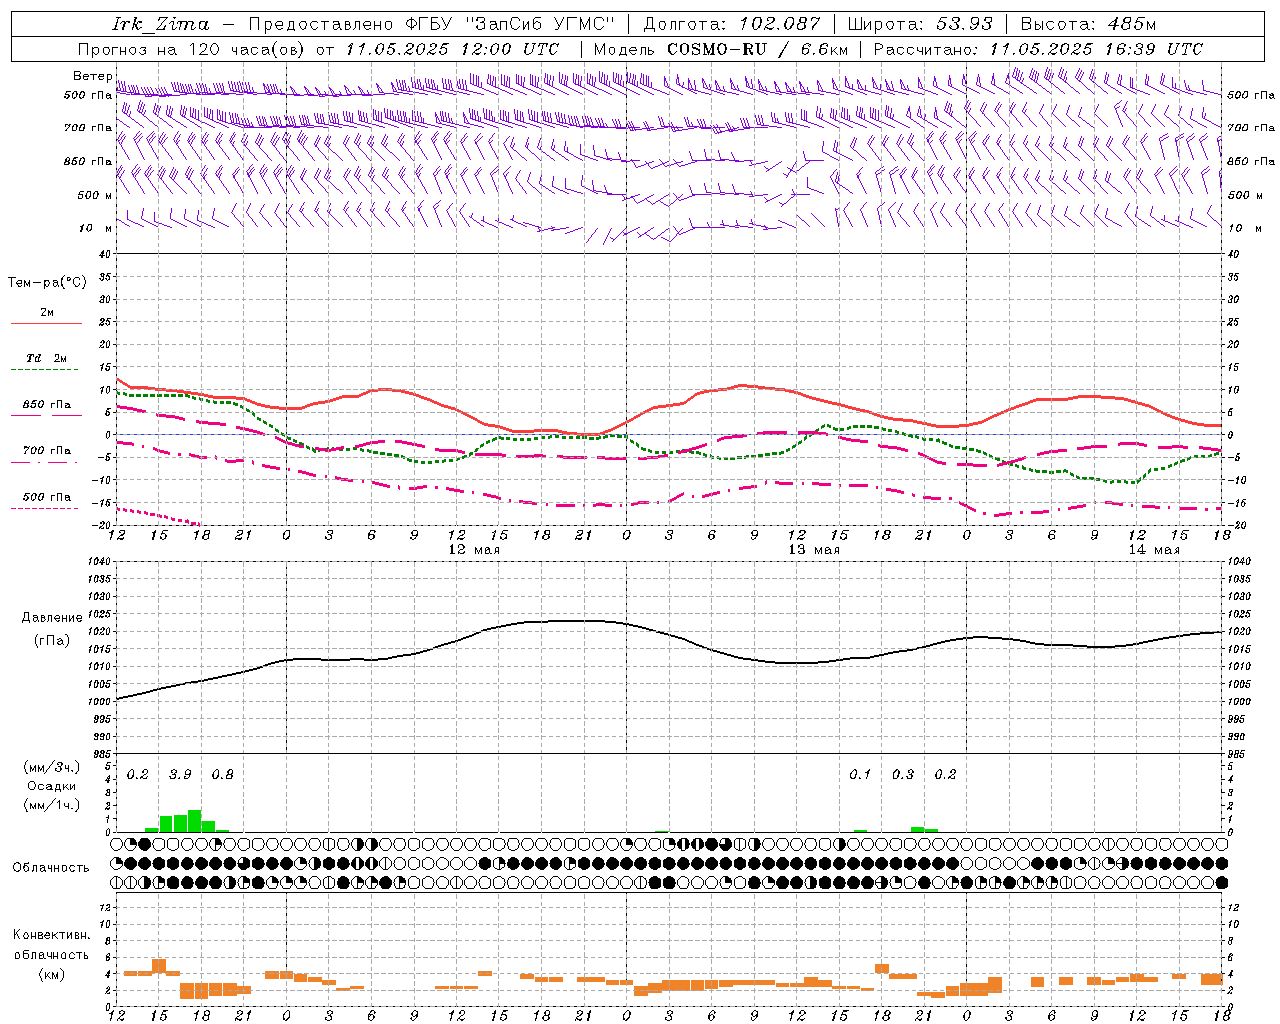Click the Осадки precipitation label
This screenshot has width=1280, height=1024.
[x=52, y=786]
